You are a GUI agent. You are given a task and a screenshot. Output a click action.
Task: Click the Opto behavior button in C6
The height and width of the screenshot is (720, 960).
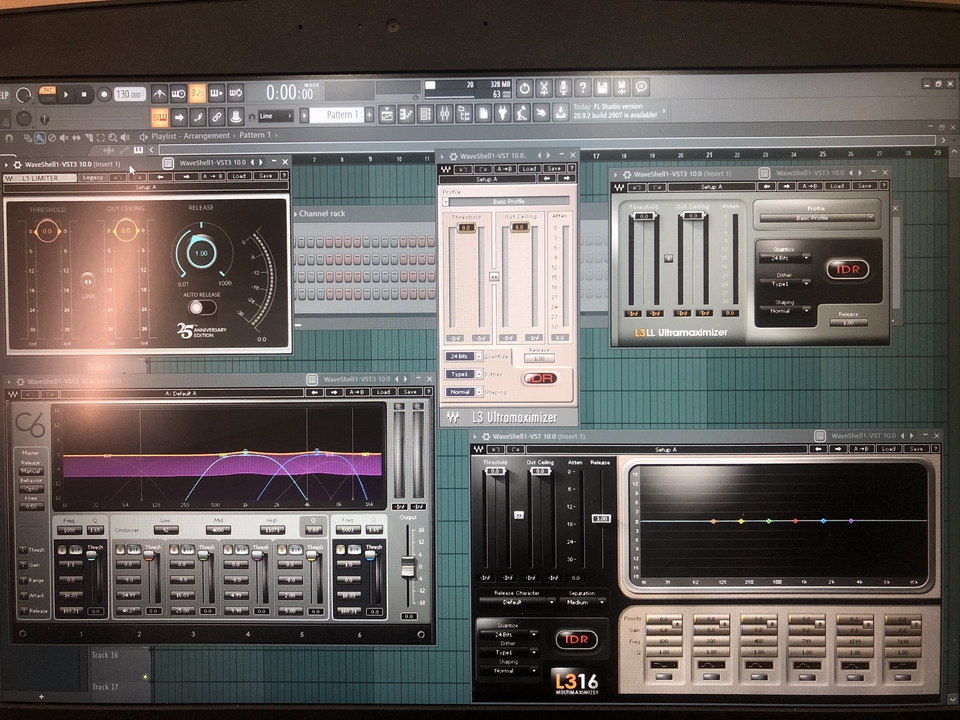(31, 489)
